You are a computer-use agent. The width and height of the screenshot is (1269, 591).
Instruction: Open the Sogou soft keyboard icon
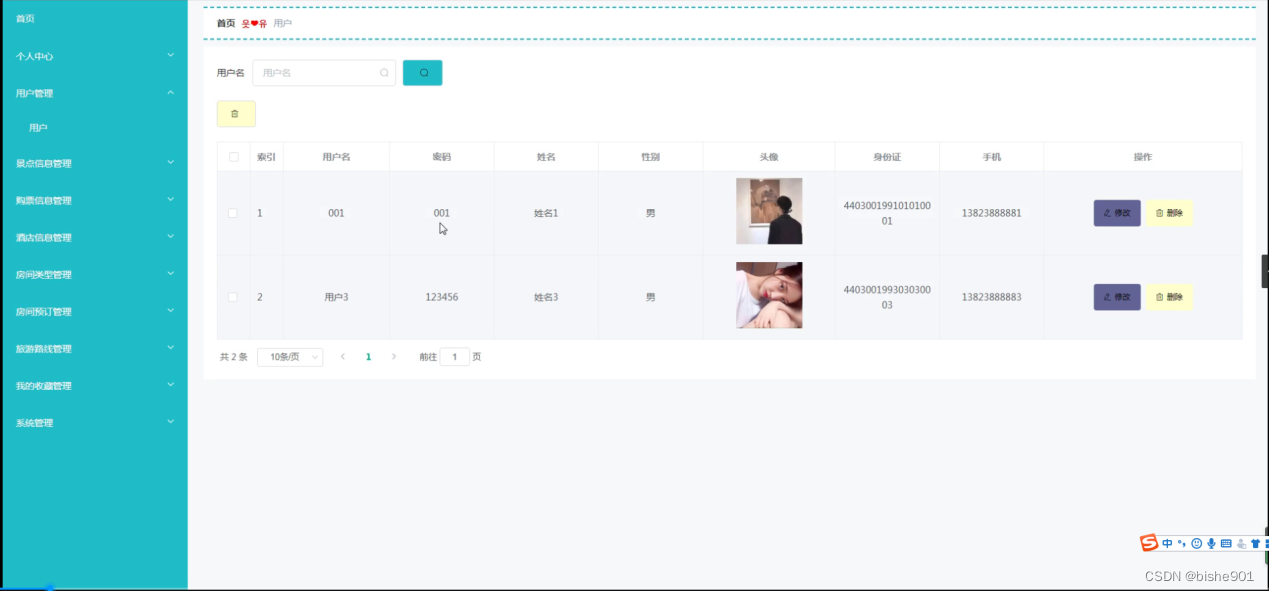pos(1226,543)
